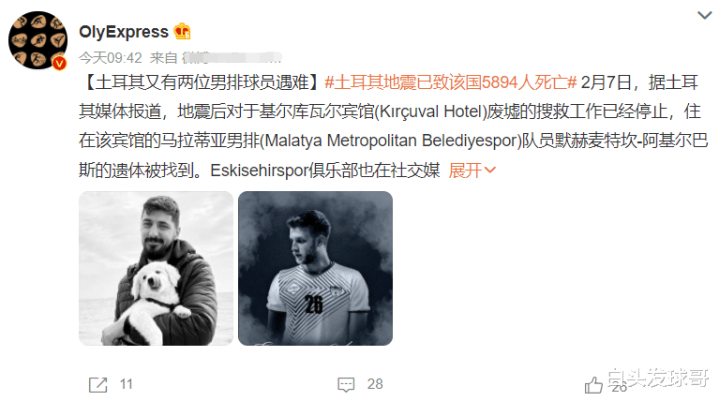Screen dimensions: 719x401
Task: Click the repost share icon
Action: 98,385
